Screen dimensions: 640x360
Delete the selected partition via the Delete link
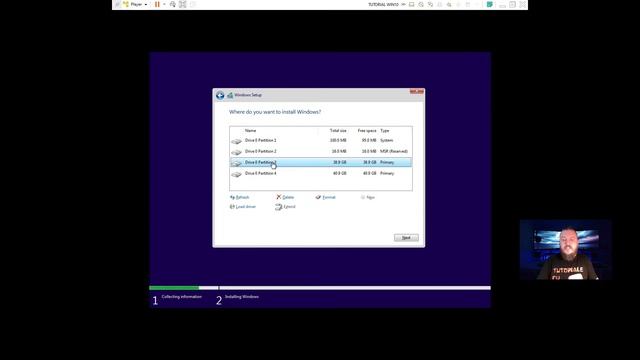285,197
